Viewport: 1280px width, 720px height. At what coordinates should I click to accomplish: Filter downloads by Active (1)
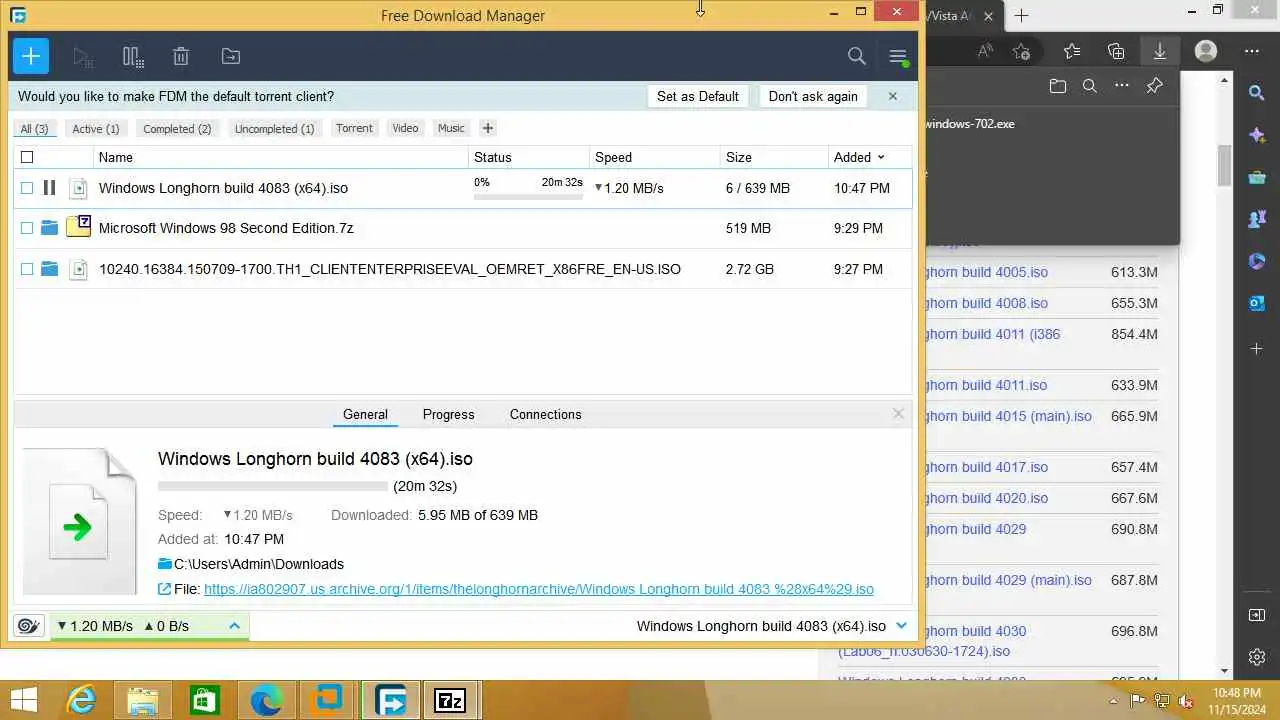pos(96,128)
